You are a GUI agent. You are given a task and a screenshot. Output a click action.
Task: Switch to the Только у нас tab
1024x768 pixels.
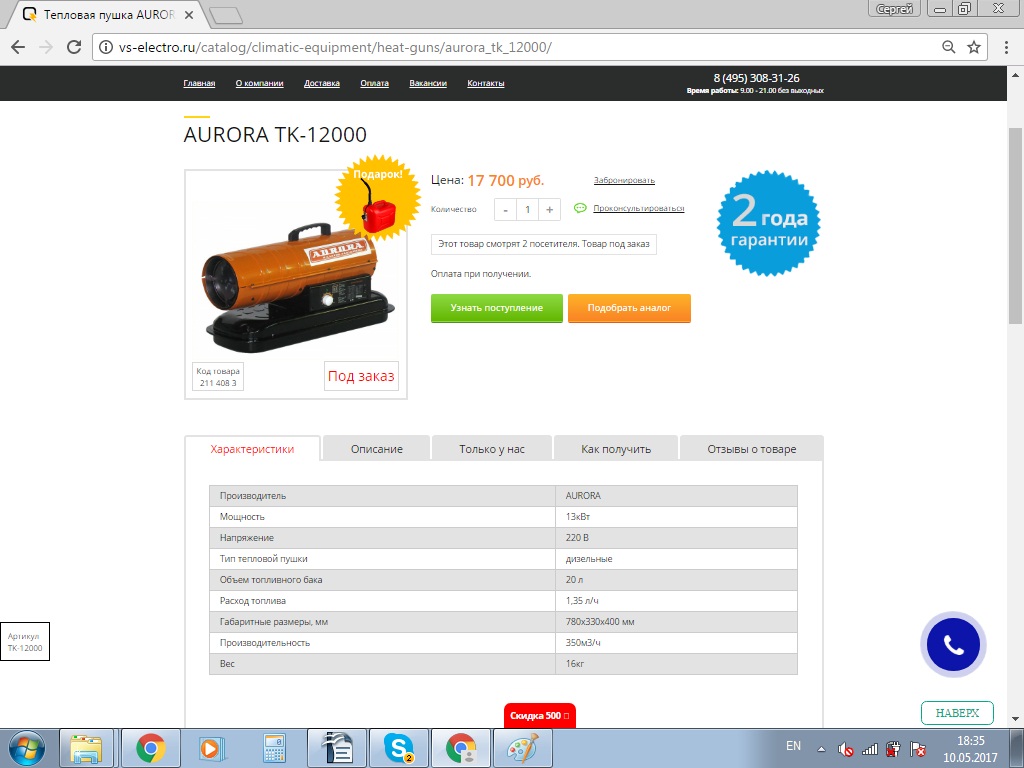492,449
